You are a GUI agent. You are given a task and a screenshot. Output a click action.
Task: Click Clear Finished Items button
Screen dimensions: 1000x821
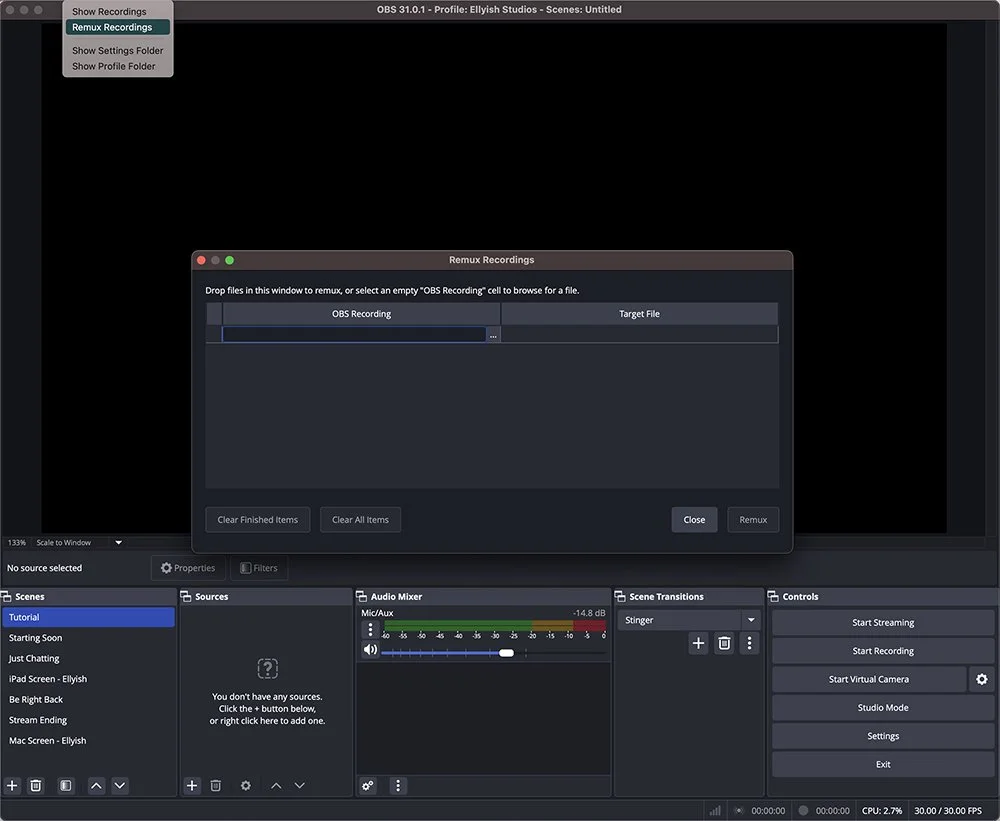(258, 520)
